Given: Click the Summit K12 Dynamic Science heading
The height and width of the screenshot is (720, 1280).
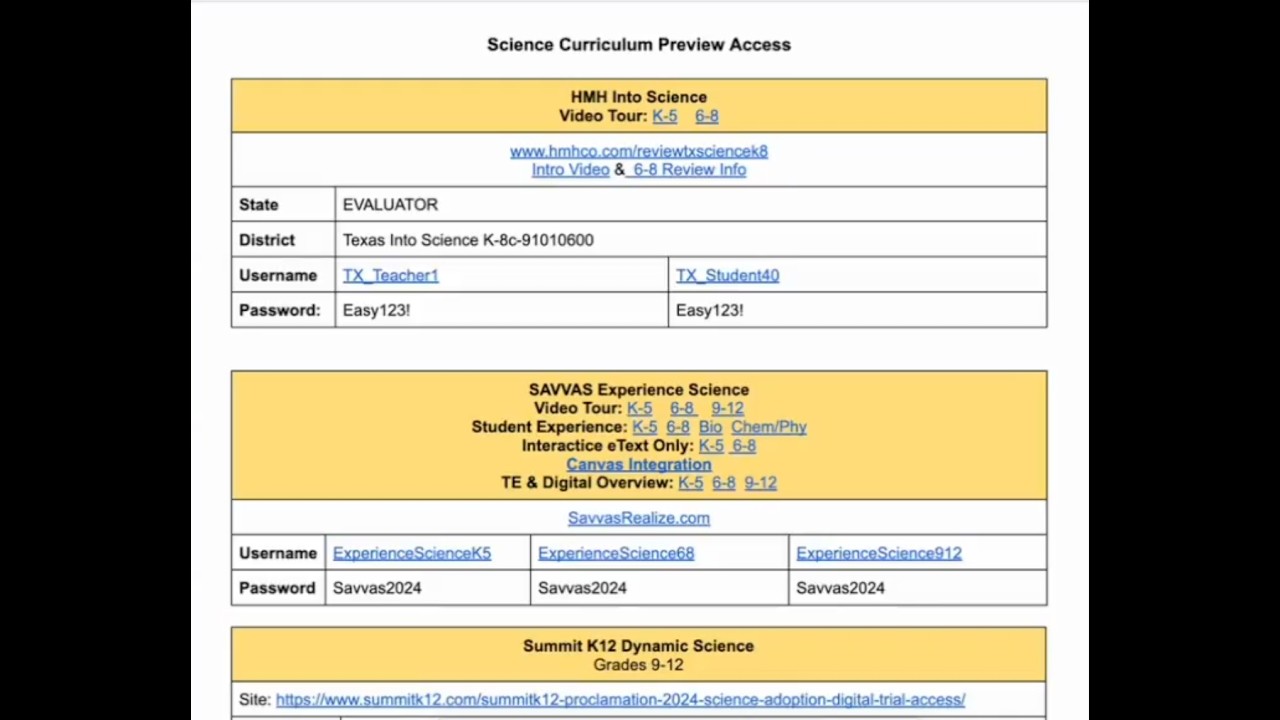Looking at the screenshot, I should 638,646.
